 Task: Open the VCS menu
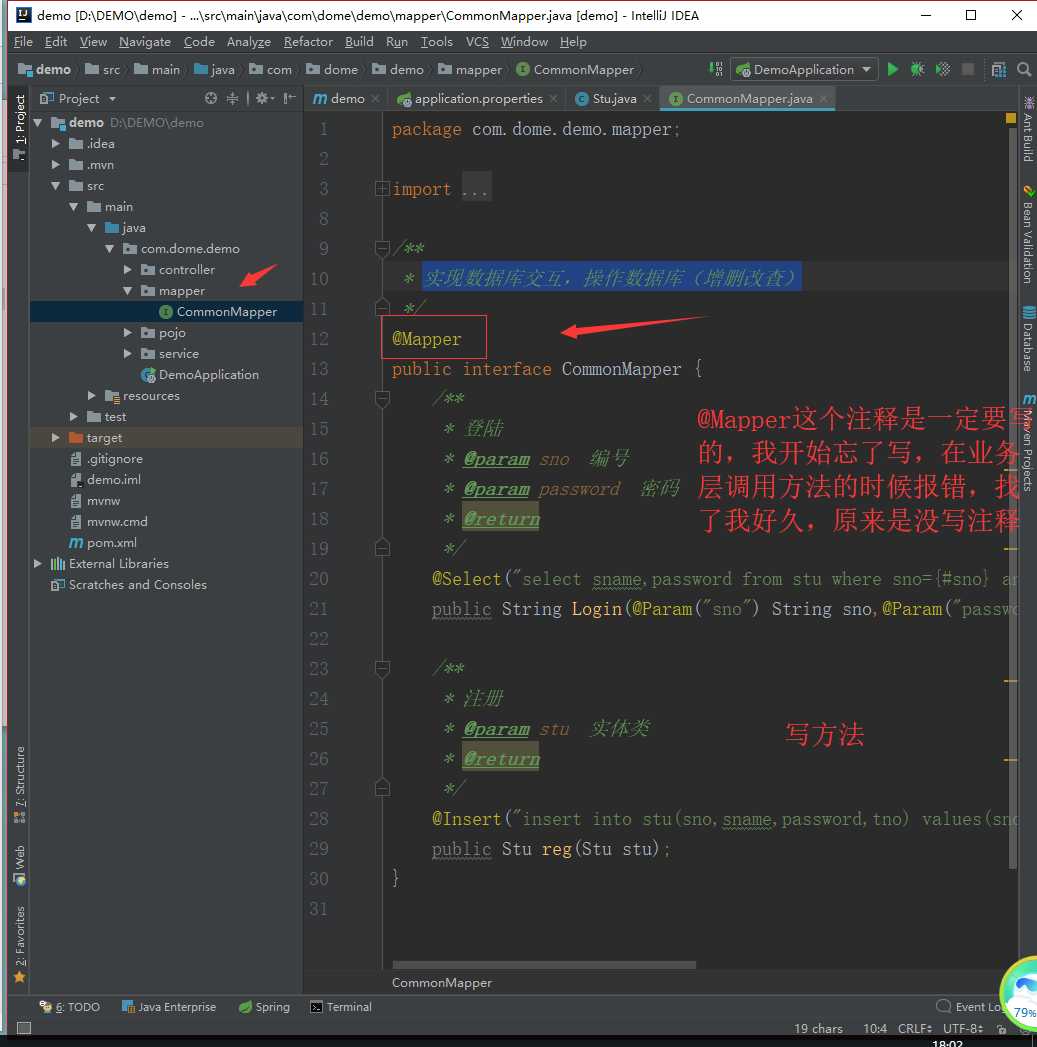pos(477,41)
